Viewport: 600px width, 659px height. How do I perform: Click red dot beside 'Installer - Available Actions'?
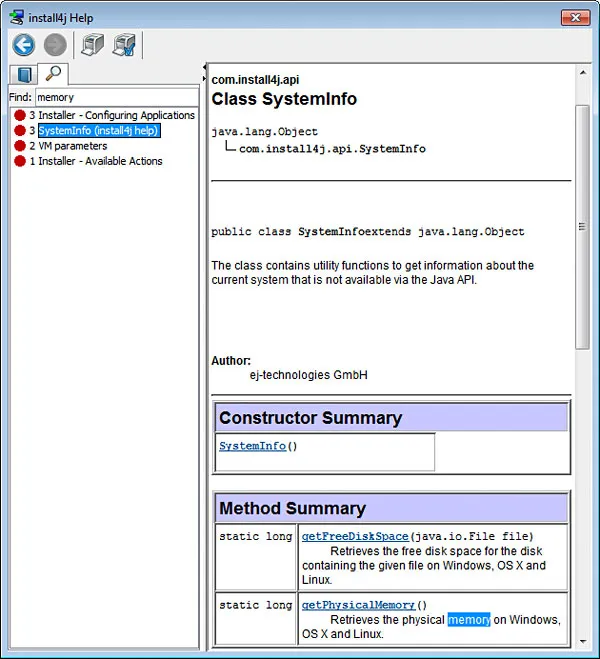[x=20, y=161]
